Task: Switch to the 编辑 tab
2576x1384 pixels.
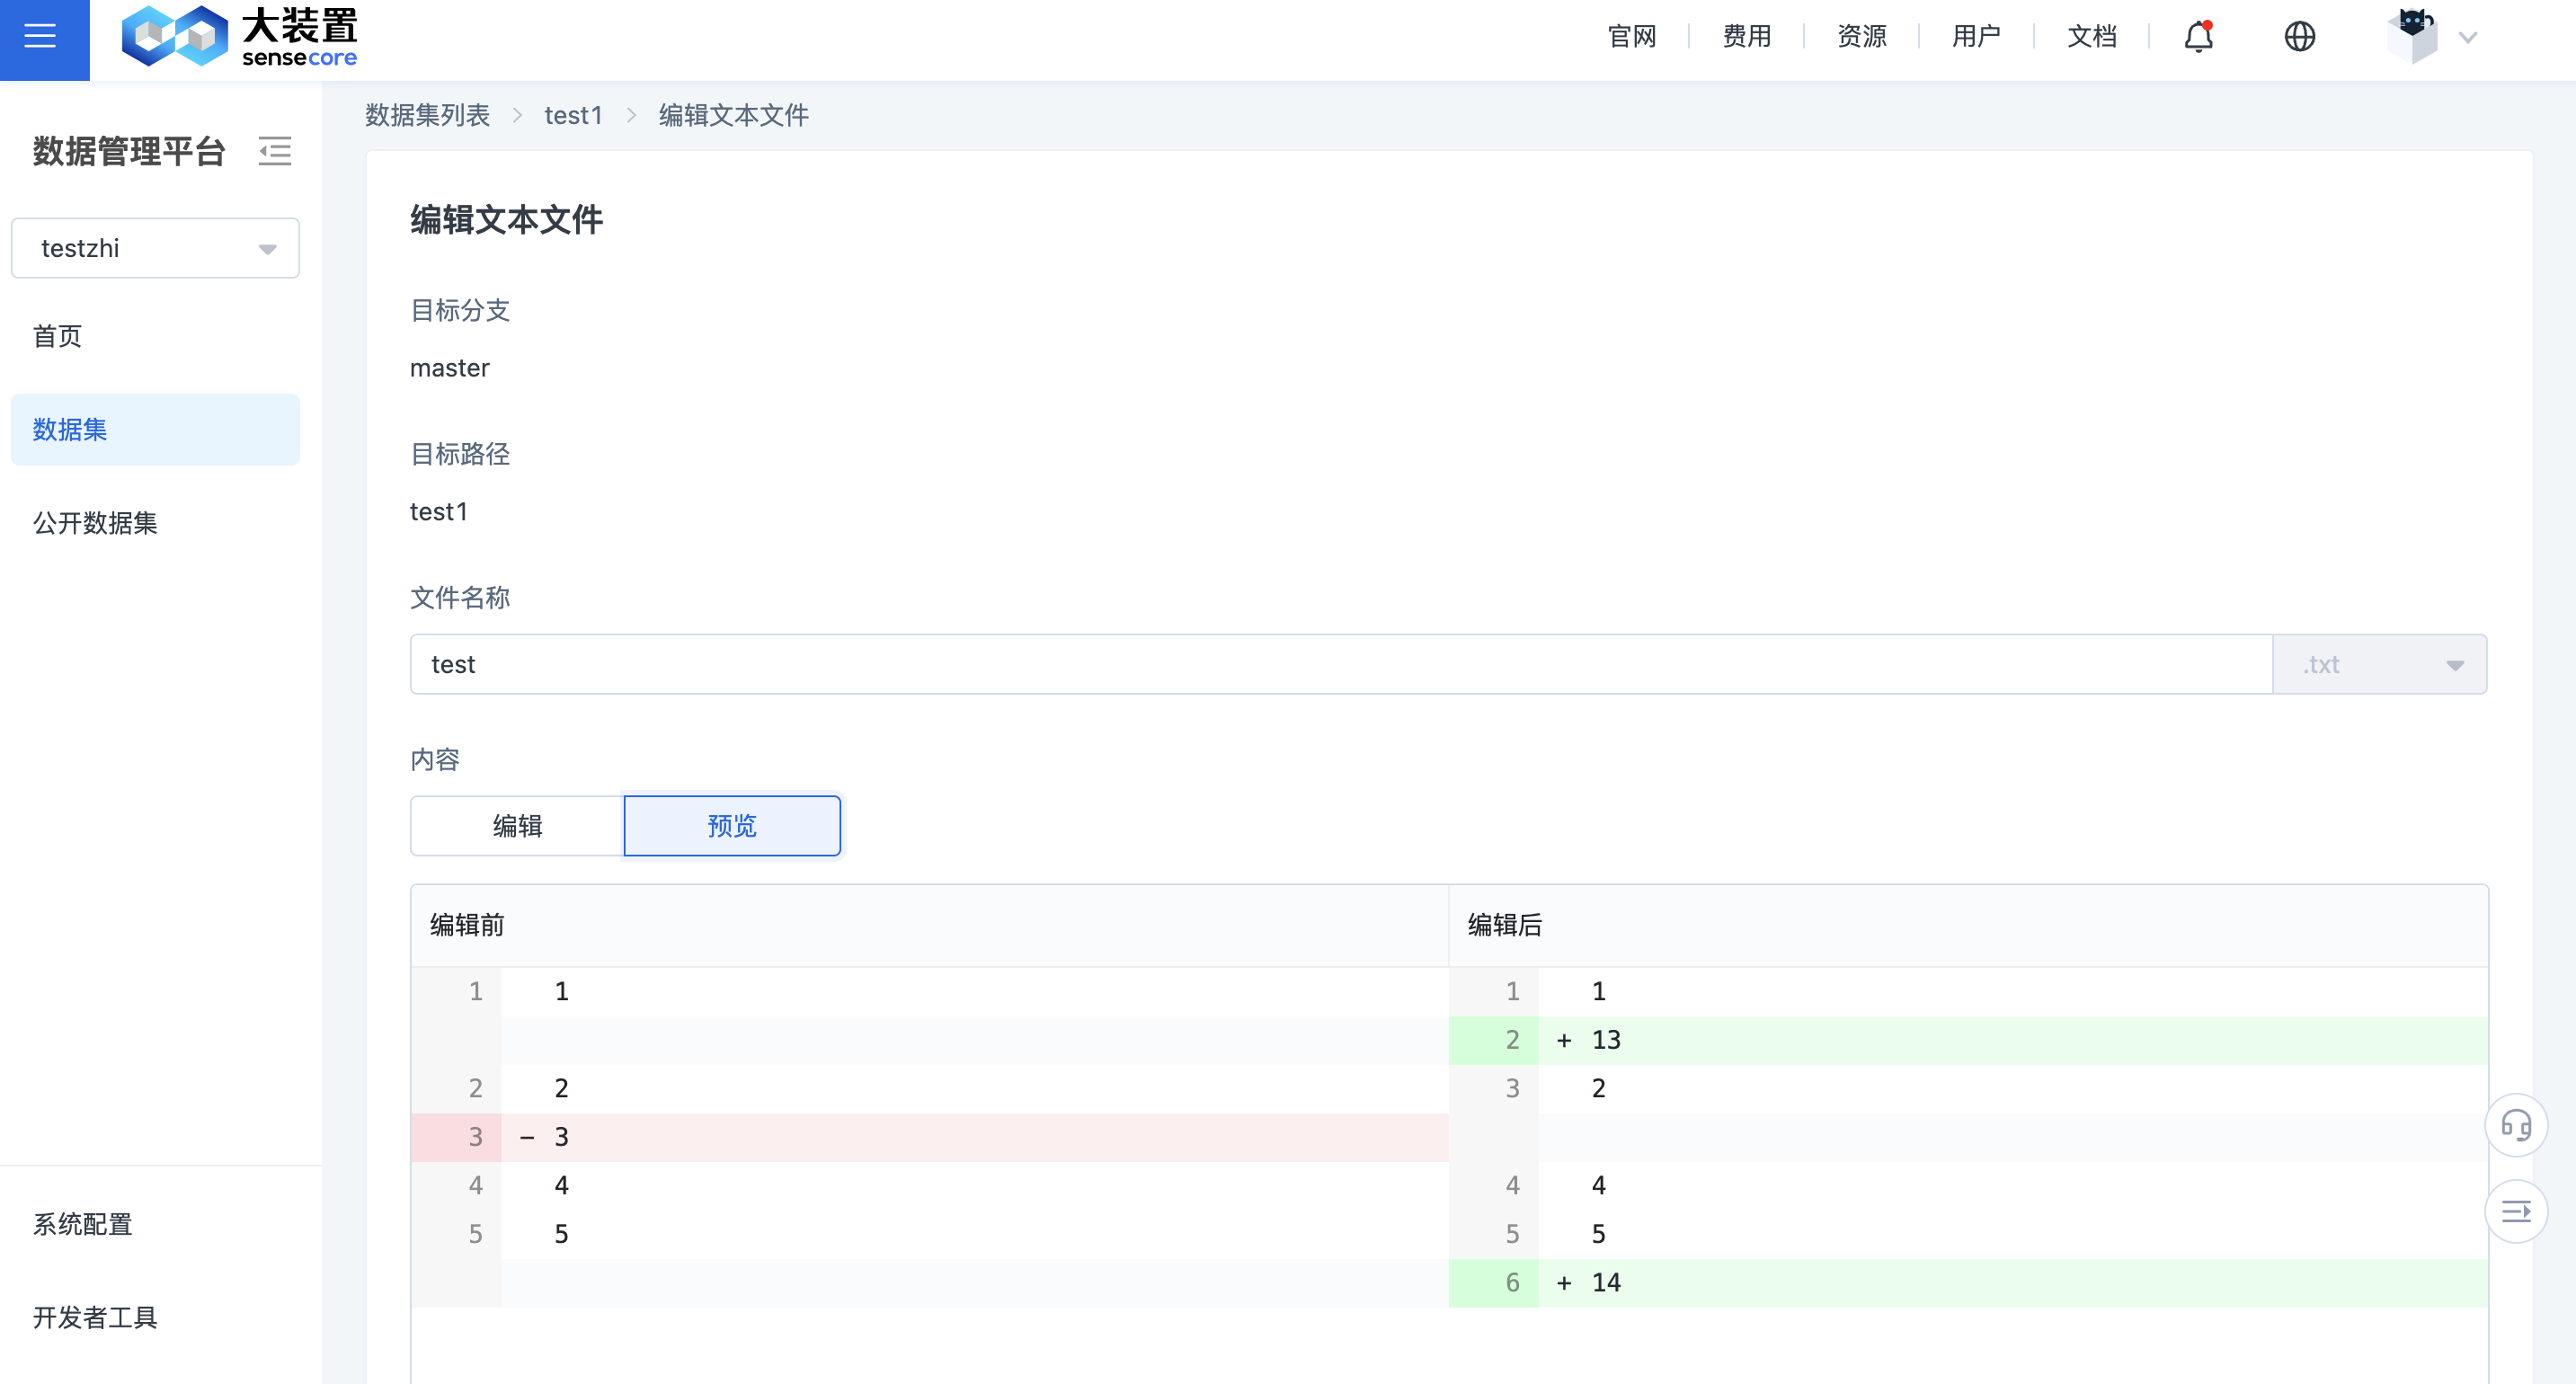Action: click(x=516, y=826)
